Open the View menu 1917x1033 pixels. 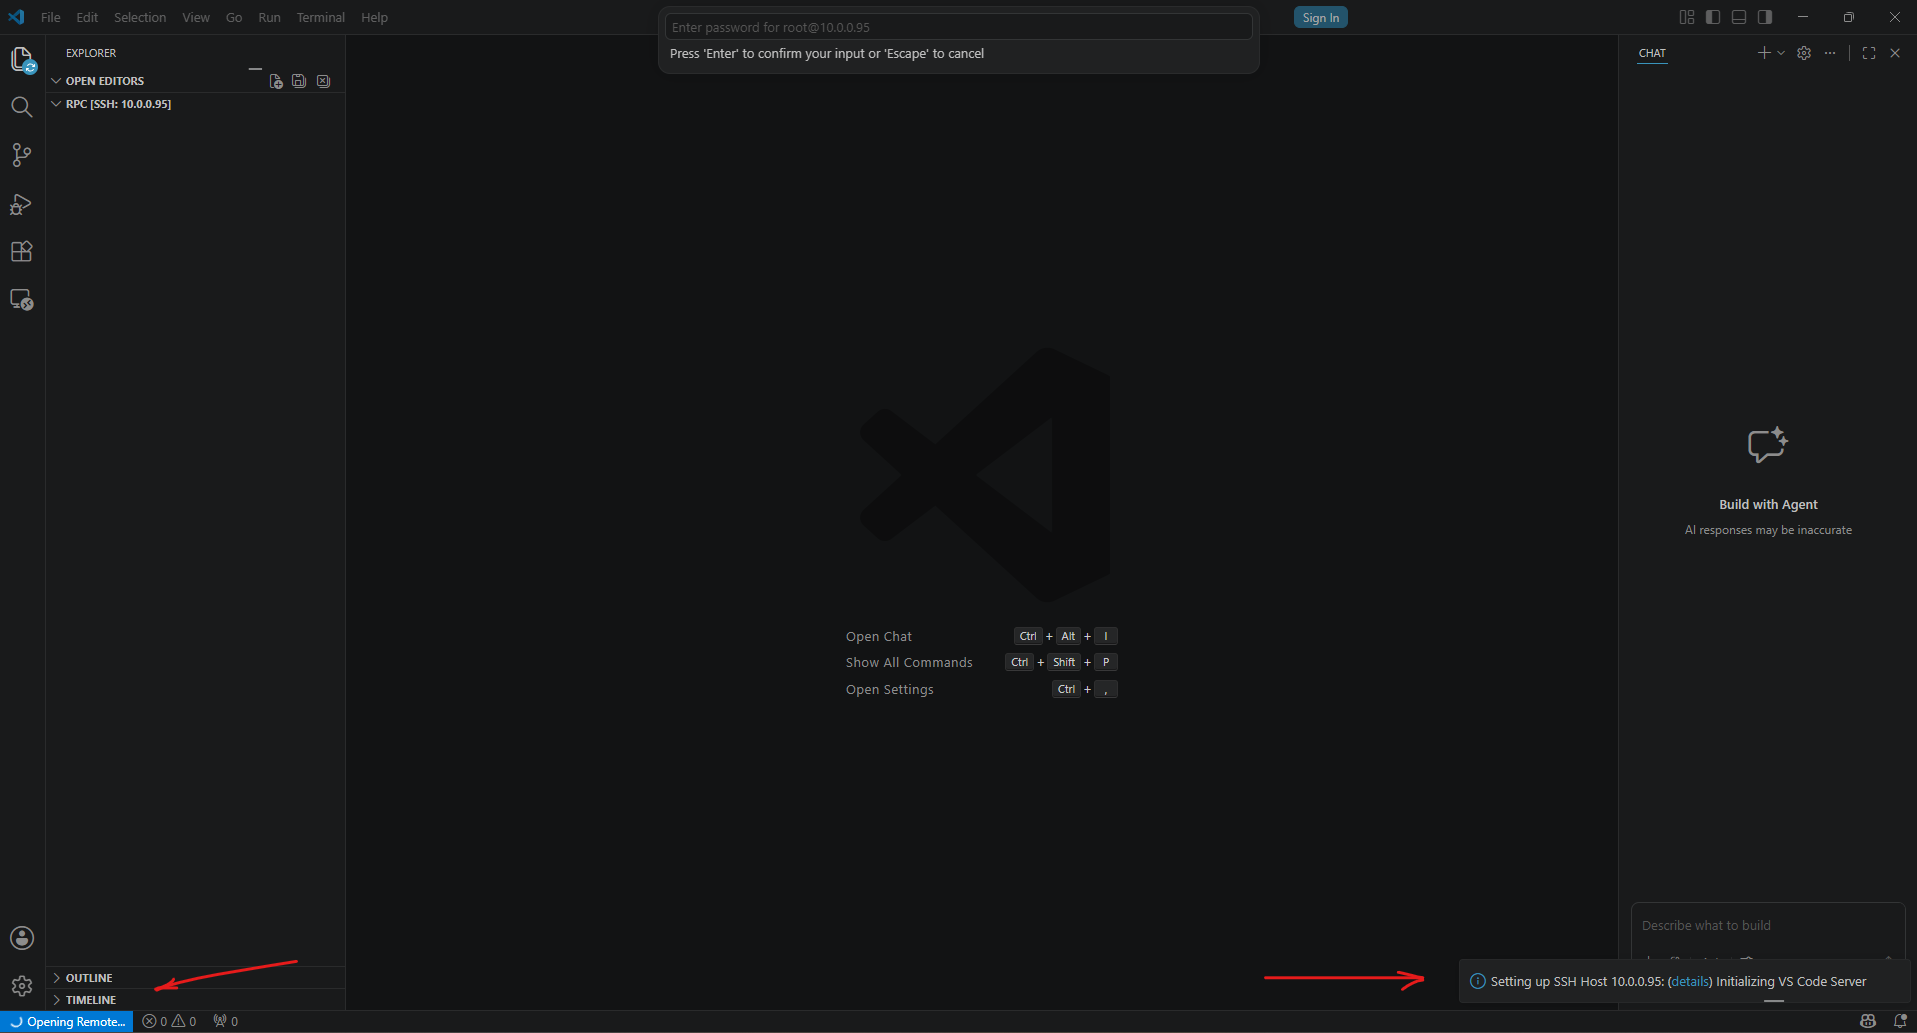[x=196, y=17]
